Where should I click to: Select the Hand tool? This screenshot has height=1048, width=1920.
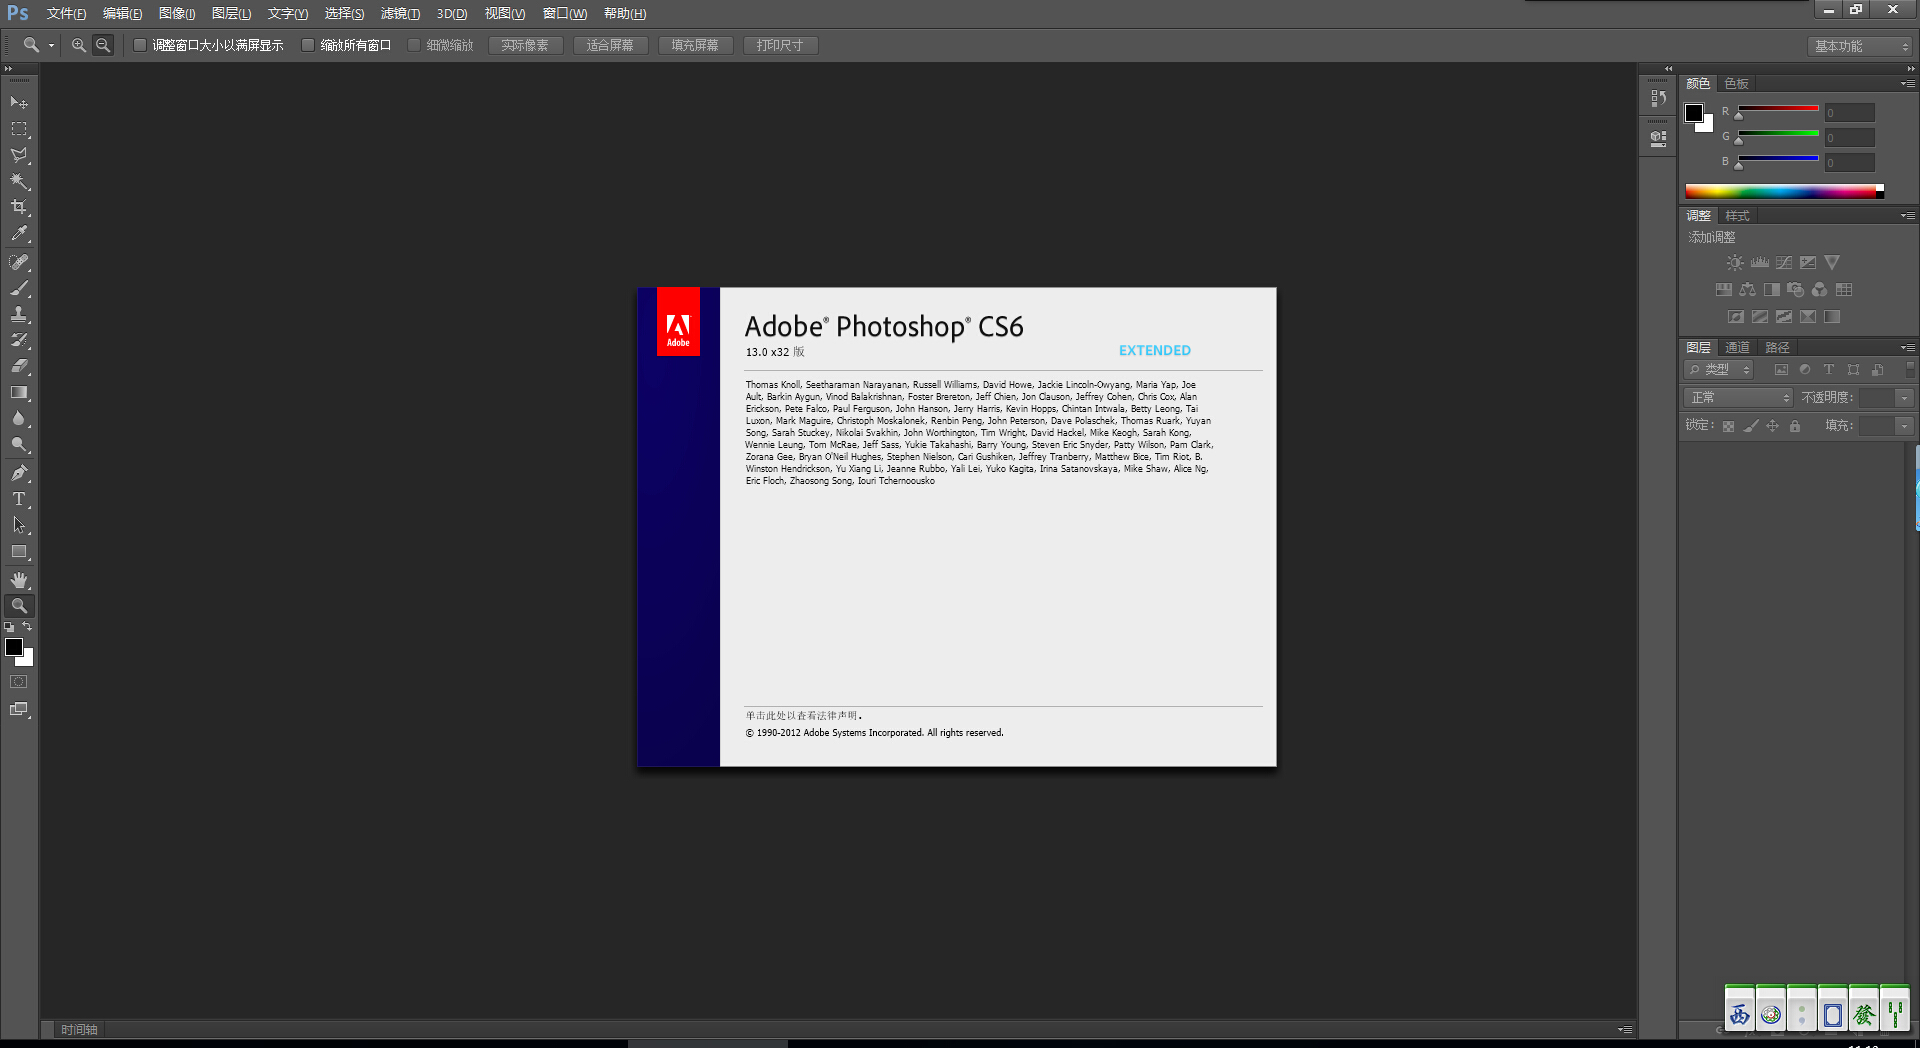[x=19, y=580]
